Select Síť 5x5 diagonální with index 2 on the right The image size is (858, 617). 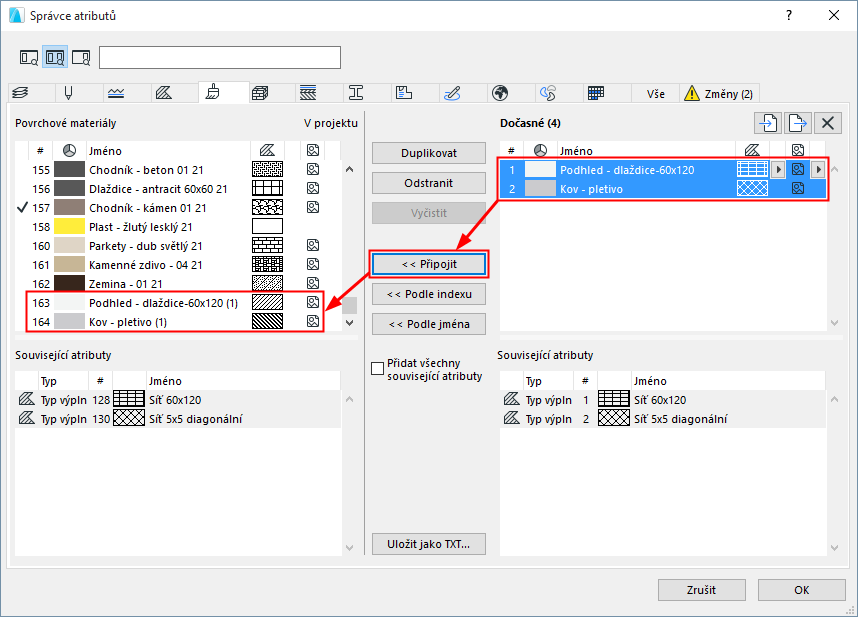pyautogui.click(x=663, y=419)
